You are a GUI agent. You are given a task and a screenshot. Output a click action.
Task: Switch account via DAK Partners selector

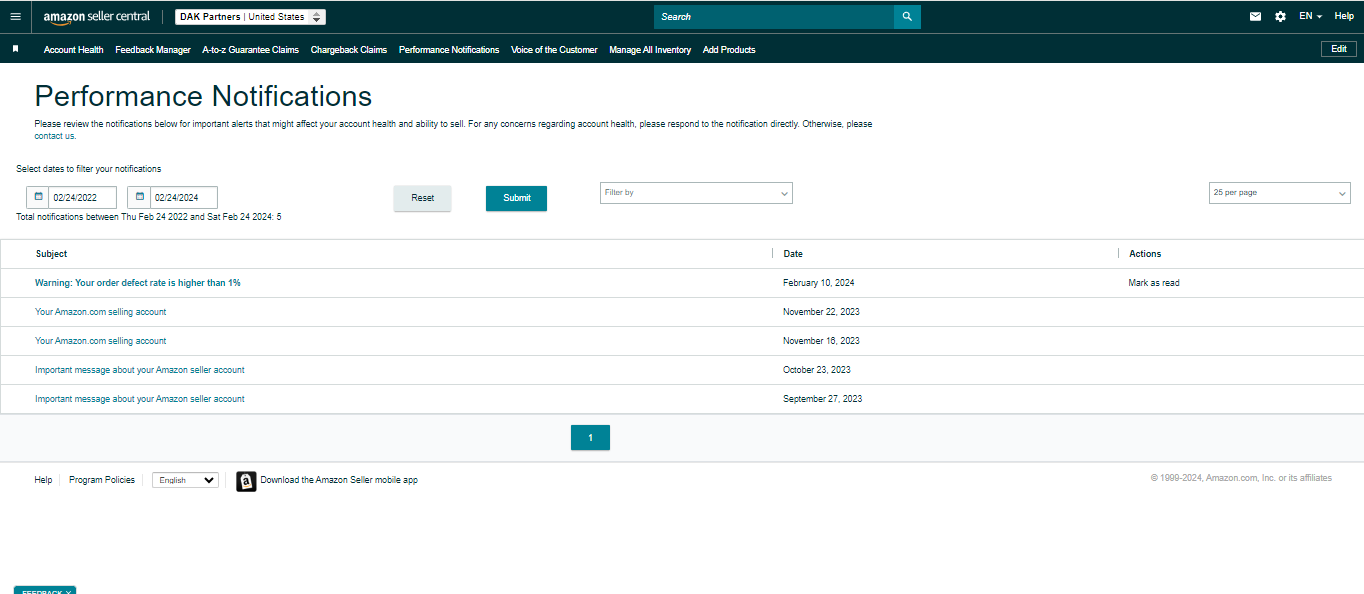tap(250, 17)
